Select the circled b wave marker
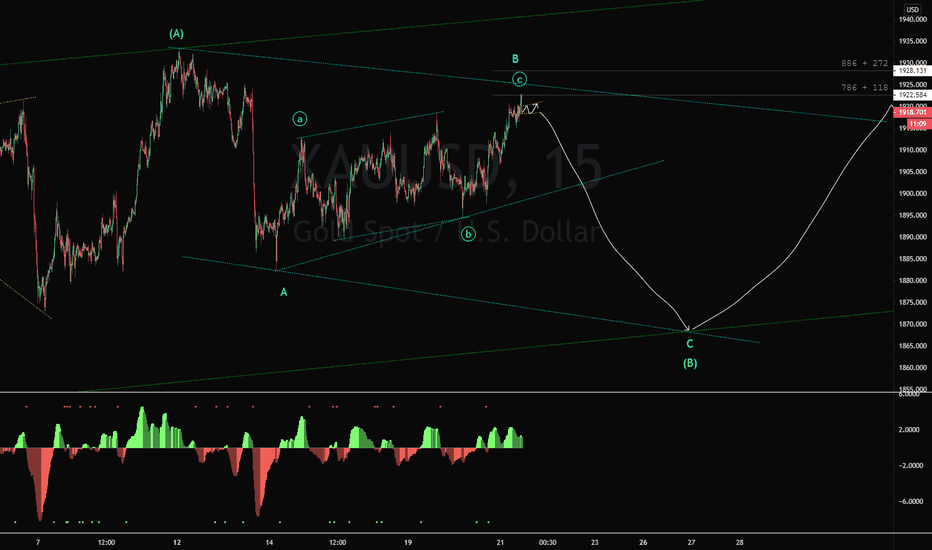Screen dimensions: 932x550 coord(468,234)
